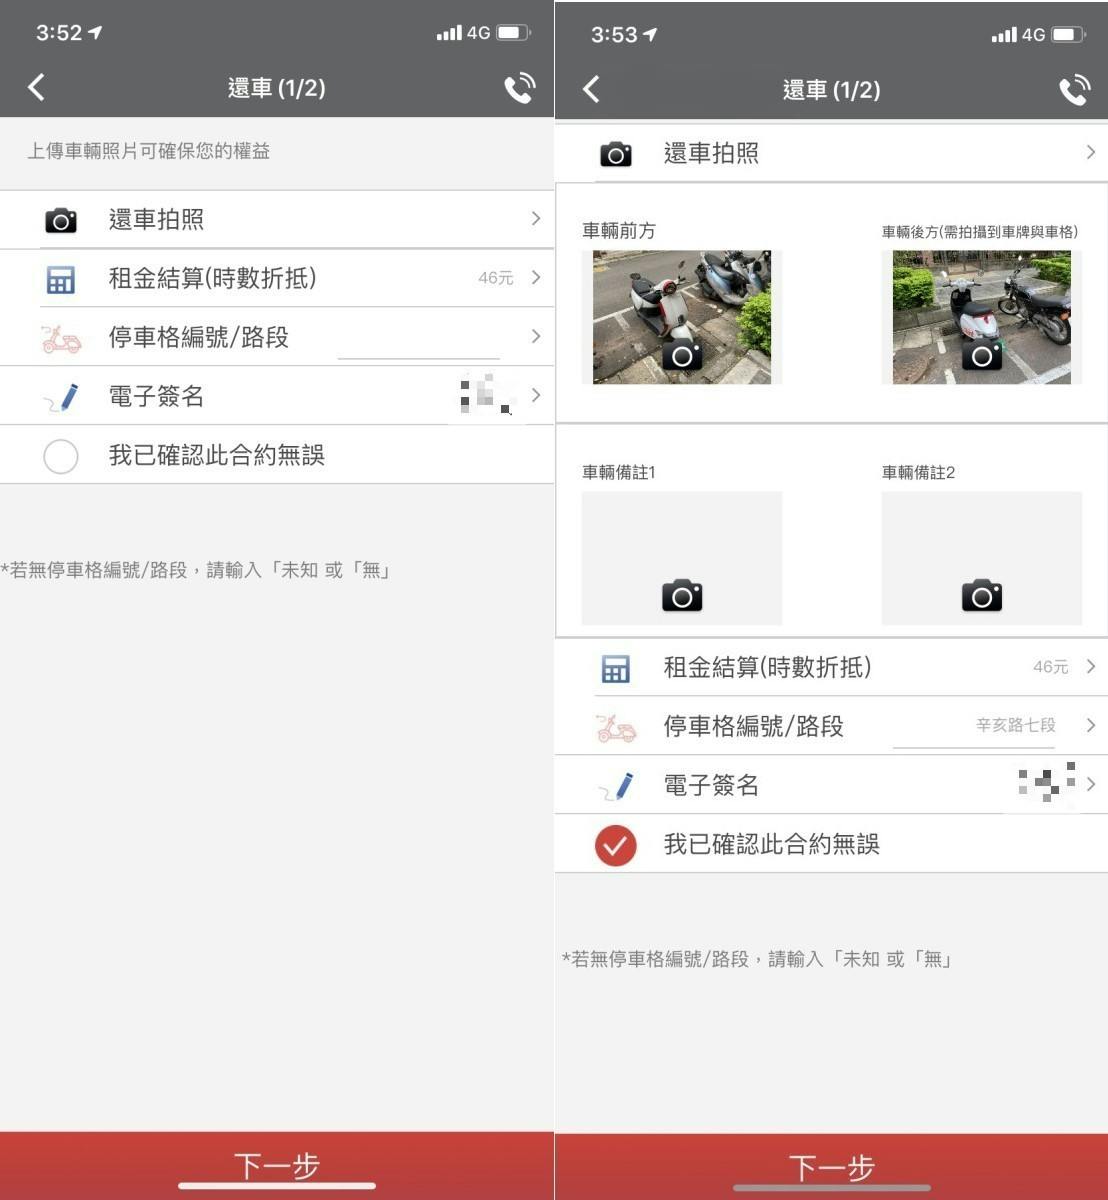The image size is (1108, 1200).
Task: Open 停車格編號/路段 chevron on left screen
Action: (536, 336)
